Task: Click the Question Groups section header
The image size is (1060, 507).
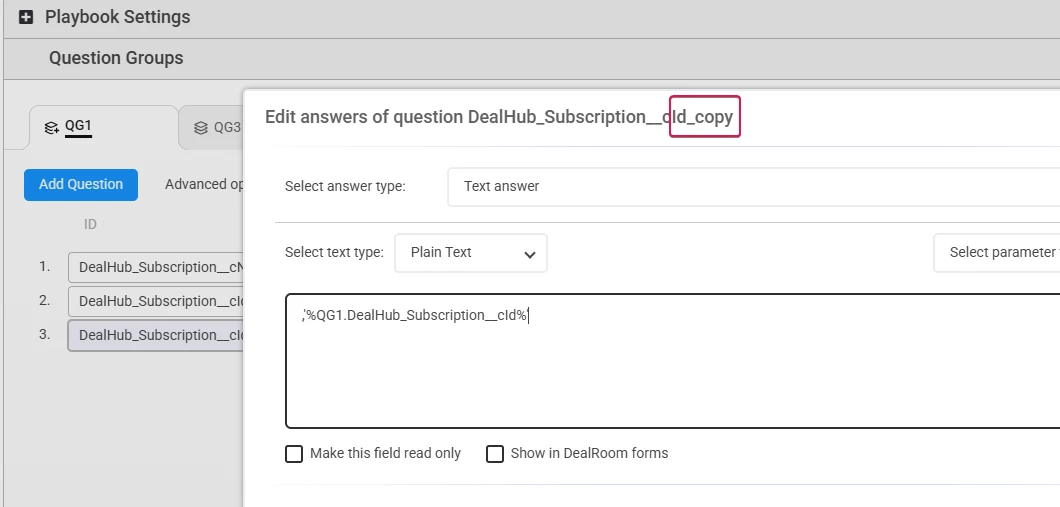Action: (x=116, y=58)
